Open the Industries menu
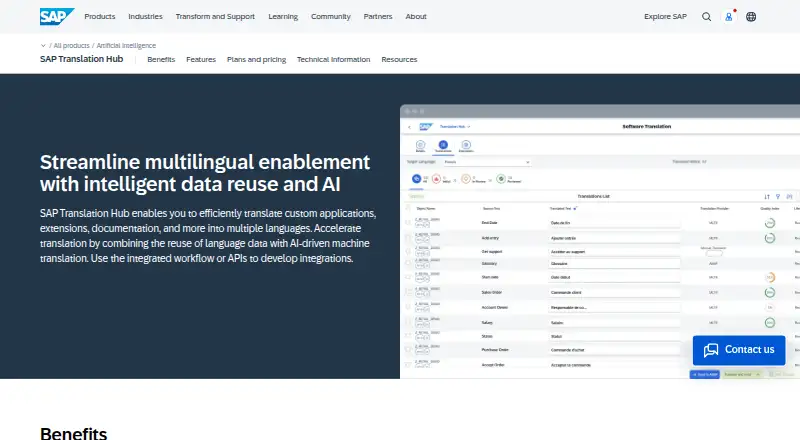Screen dimensions: 800x440 click(x=145, y=16)
